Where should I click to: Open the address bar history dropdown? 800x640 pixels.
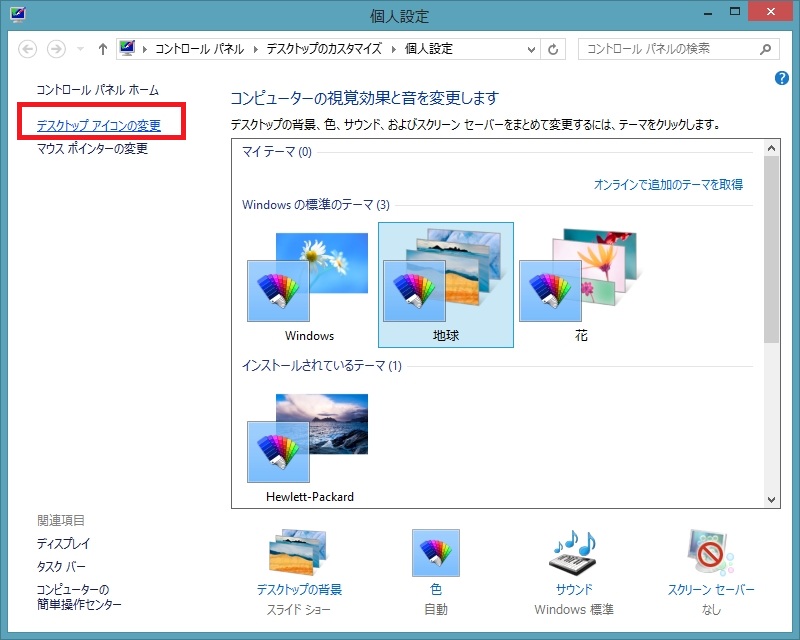tap(530, 49)
